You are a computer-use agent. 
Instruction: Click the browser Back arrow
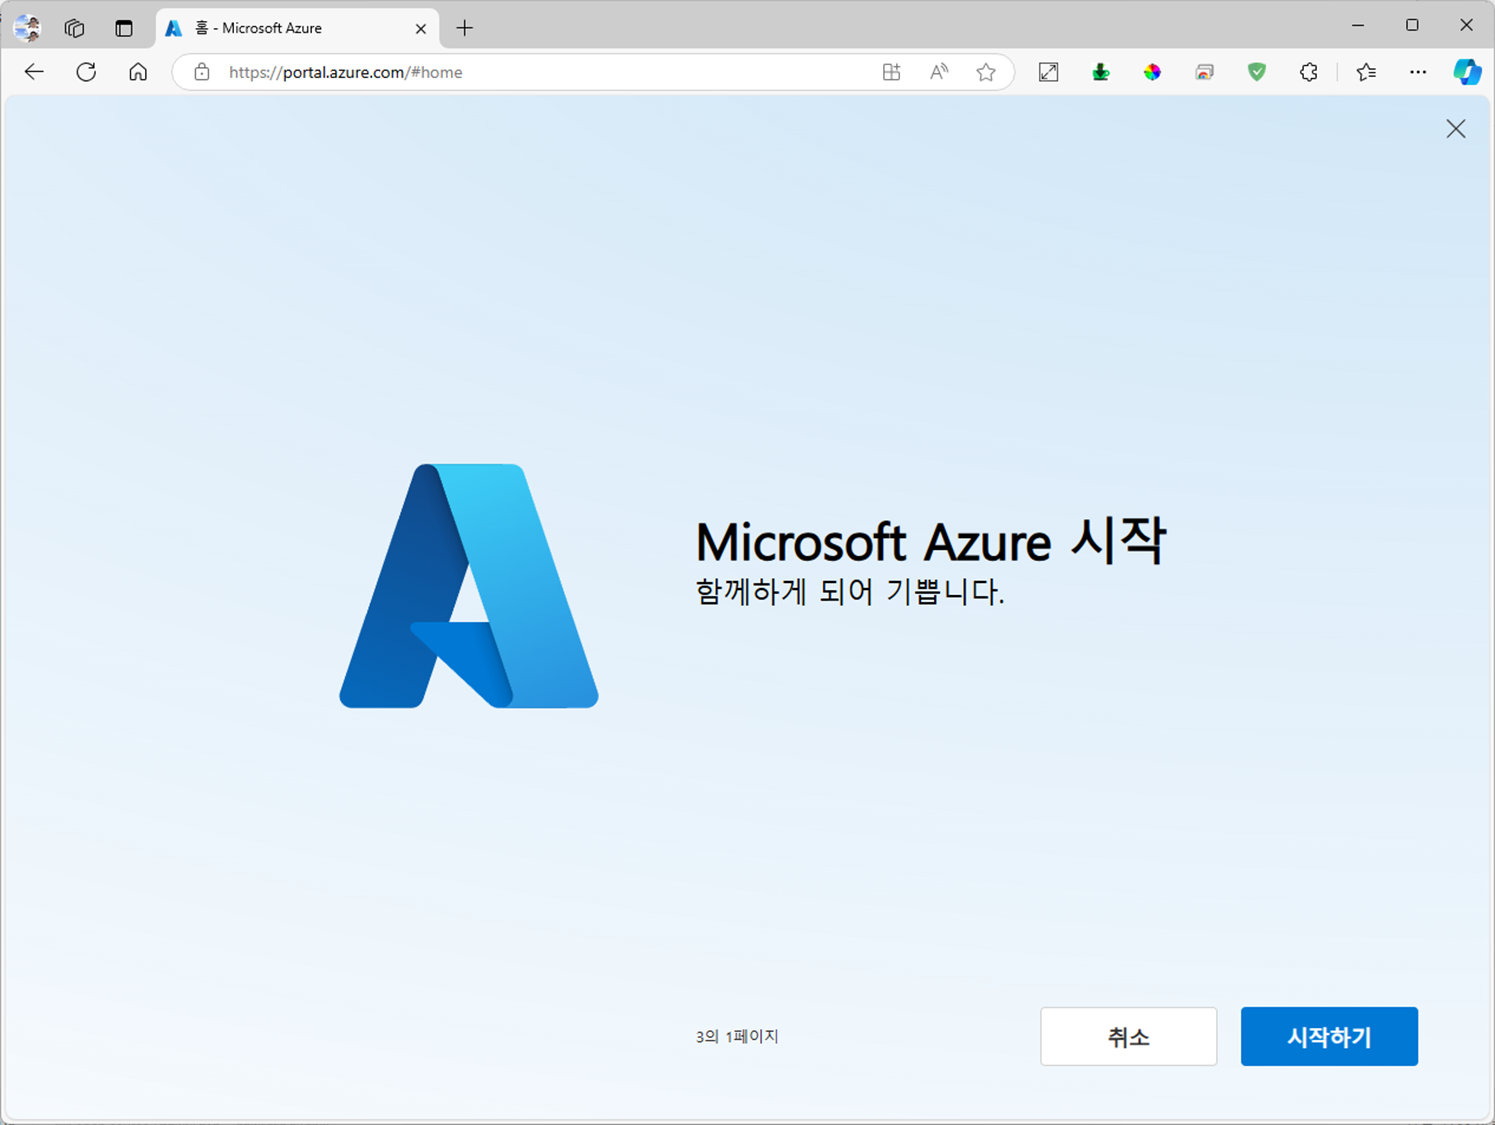point(34,72)
